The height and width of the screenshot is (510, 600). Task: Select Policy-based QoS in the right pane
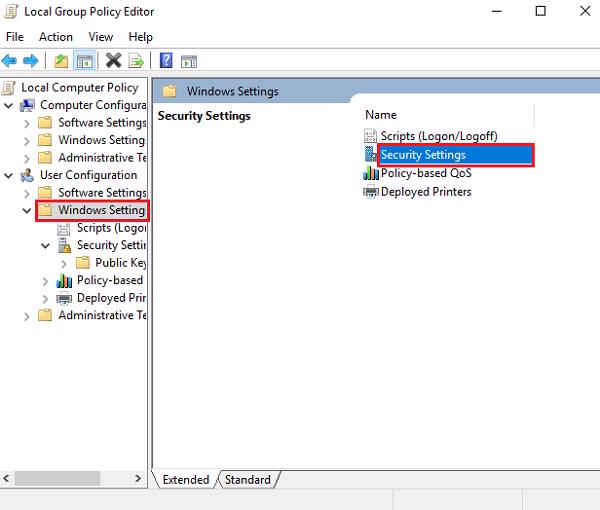point(425,173)
